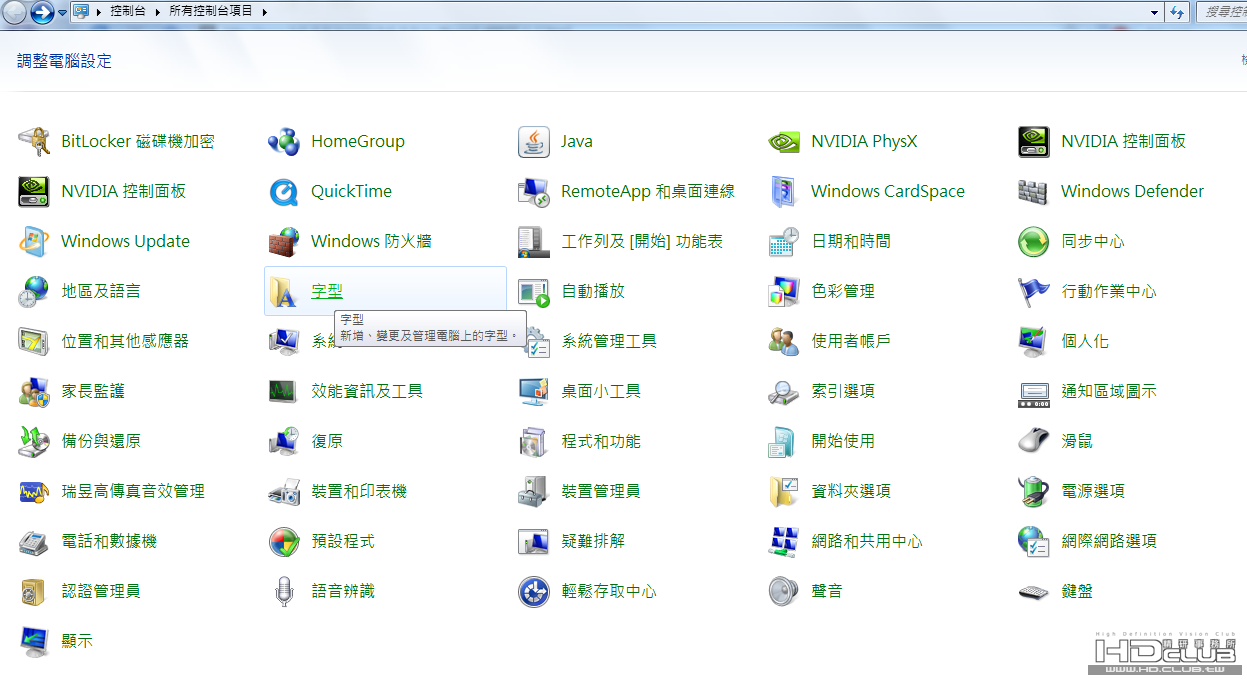Click the 自動播放 icon
The image size is (1247, 680).
[x=534, y=292]
